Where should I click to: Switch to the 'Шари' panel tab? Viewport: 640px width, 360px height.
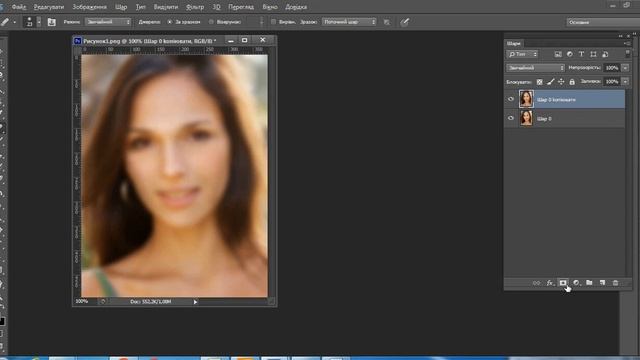tap(513, 43)
